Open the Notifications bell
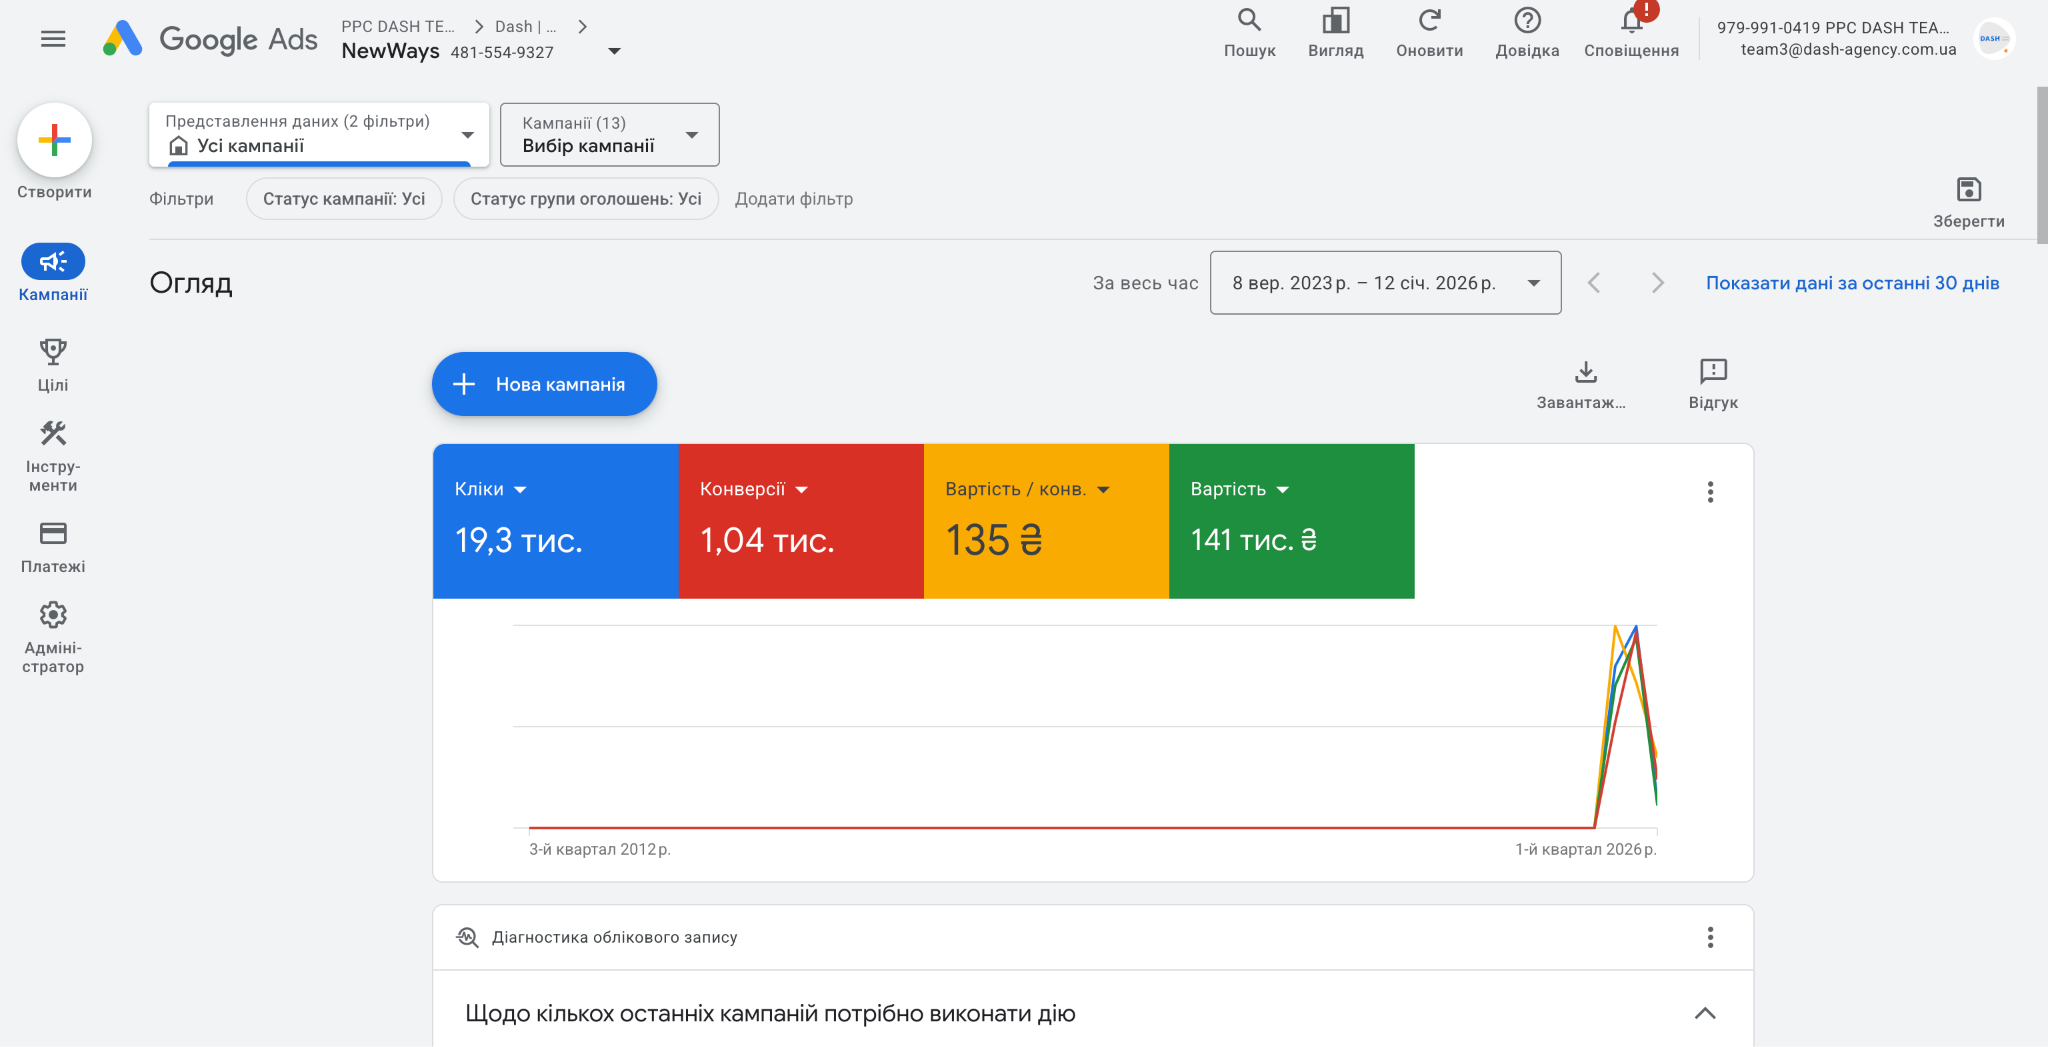The image size is (2048, 1047). pos(1631,21)
